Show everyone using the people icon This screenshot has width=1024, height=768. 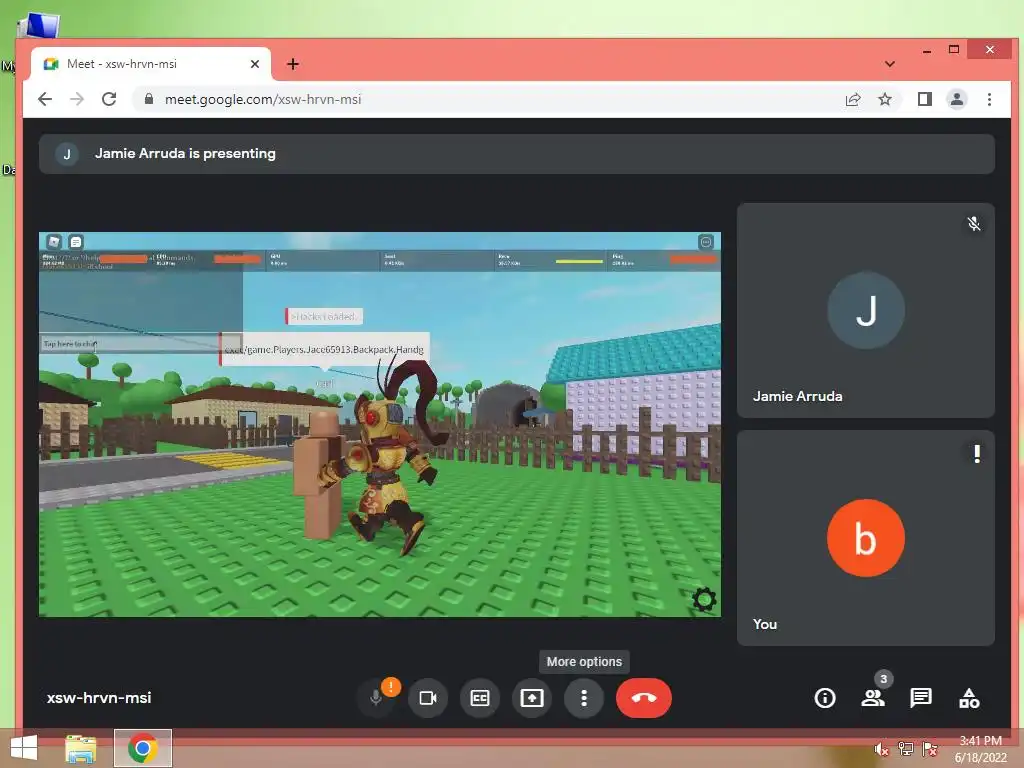[x=873, y=698]
